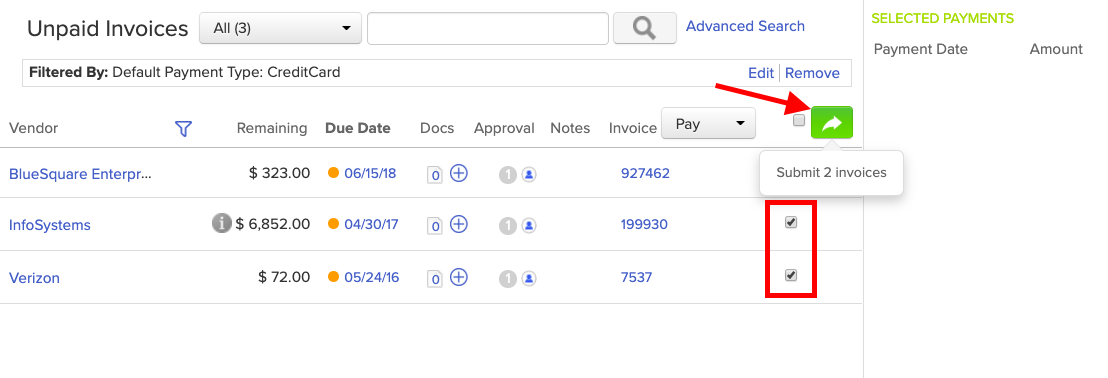Screen dimensions: 1108x378
Task: Open invoice 199930
Action: (x=644, y=225)
